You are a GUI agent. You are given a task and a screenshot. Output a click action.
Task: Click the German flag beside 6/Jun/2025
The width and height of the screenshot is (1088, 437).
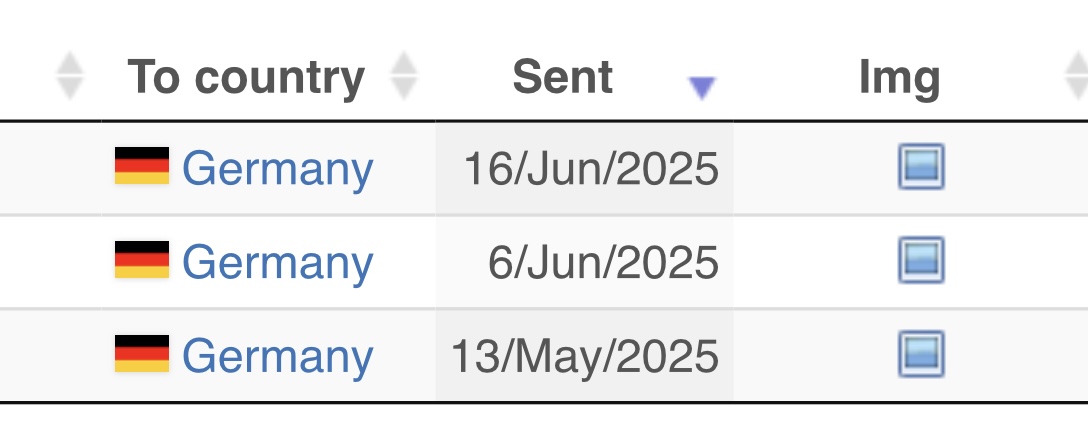142,259
